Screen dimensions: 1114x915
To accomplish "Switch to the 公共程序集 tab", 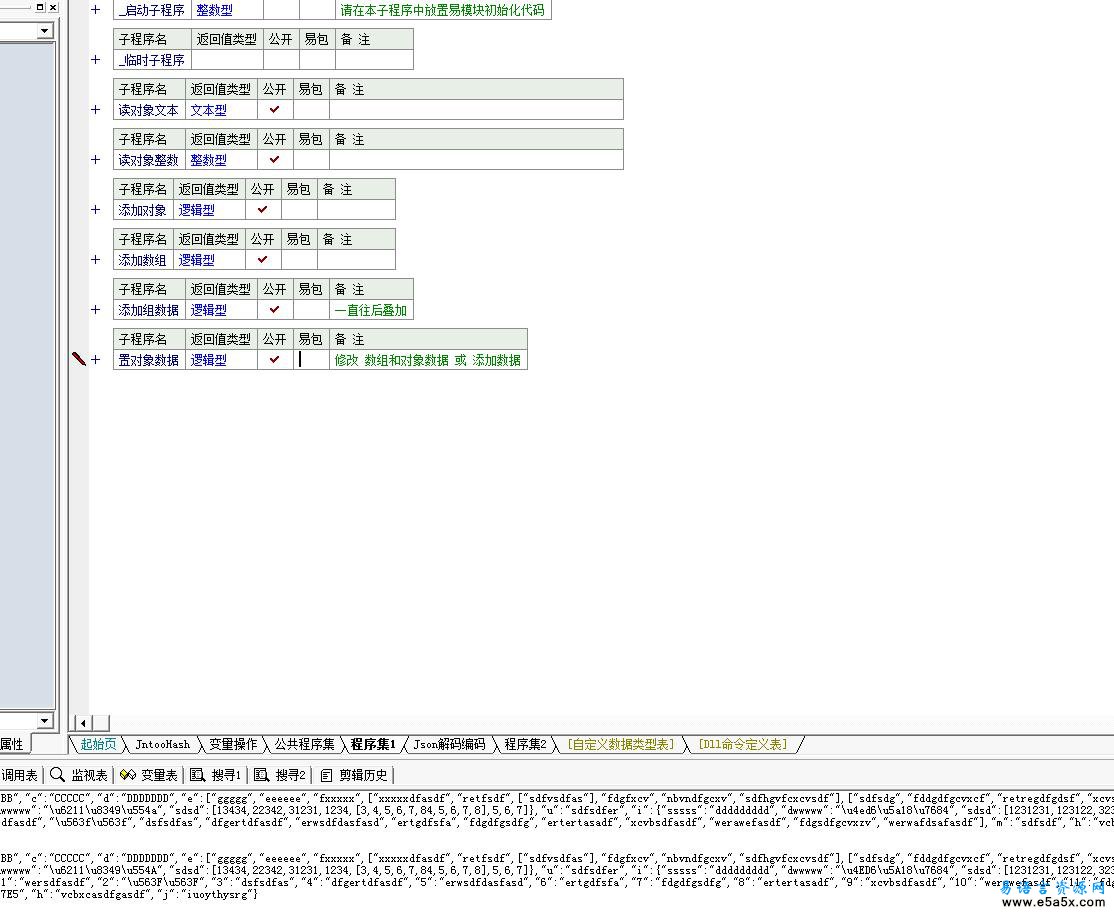I will (304, 744).
